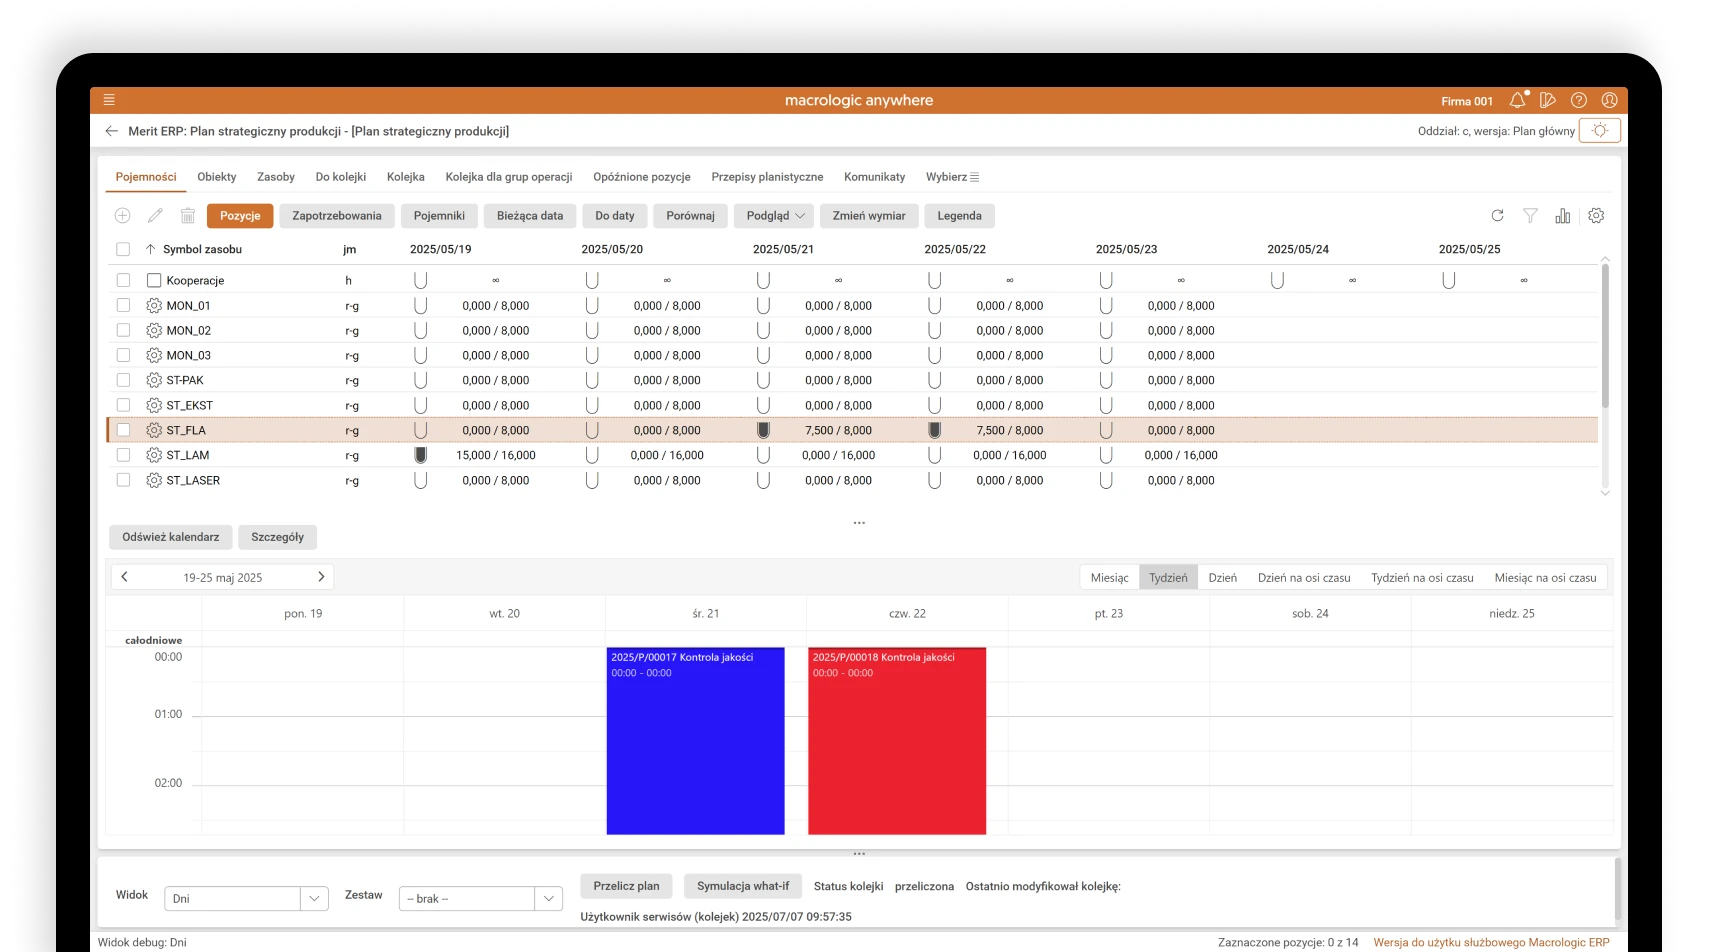Toggle the light theme sun button
Image resolution: width=1718 pixels, height=952 pixels.
coord(1599,131)
